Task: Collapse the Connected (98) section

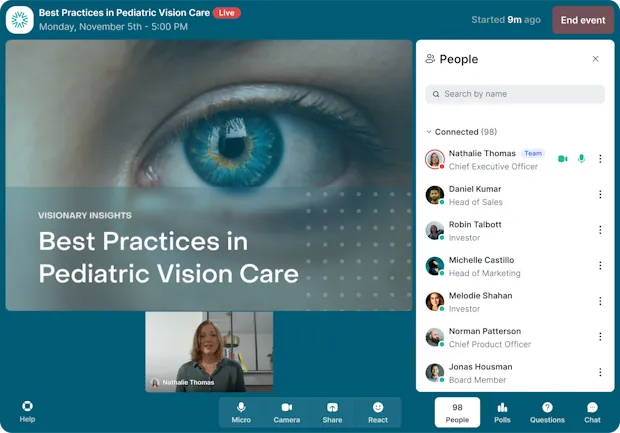Action: tap(461, 132)
